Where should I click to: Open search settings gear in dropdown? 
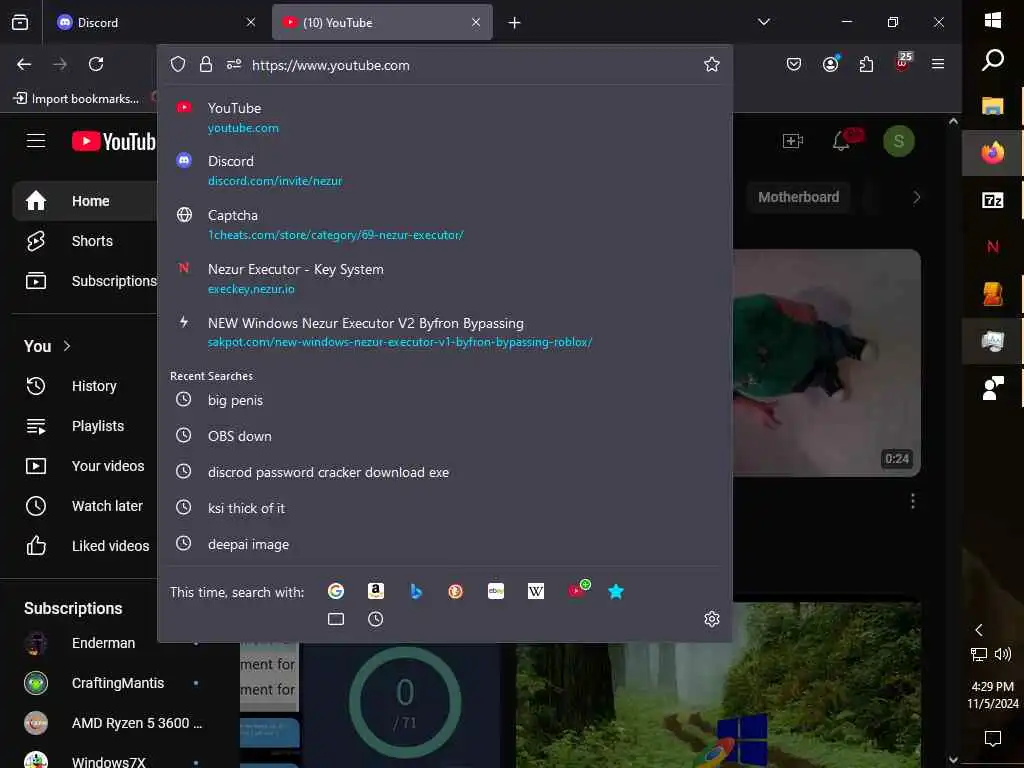712,618
